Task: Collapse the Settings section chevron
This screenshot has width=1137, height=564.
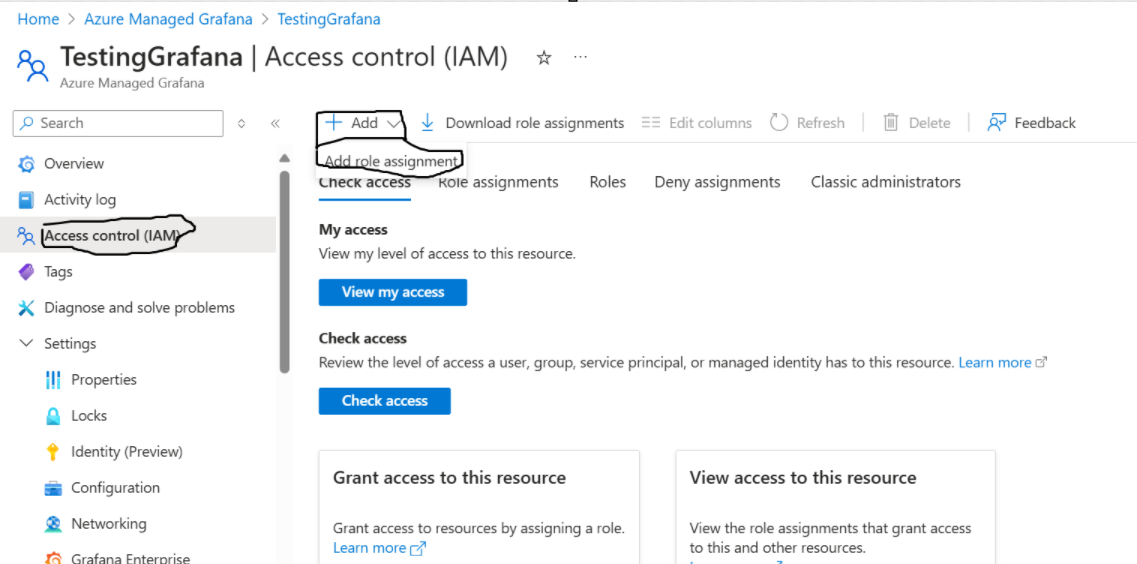Action: (26, 343)
